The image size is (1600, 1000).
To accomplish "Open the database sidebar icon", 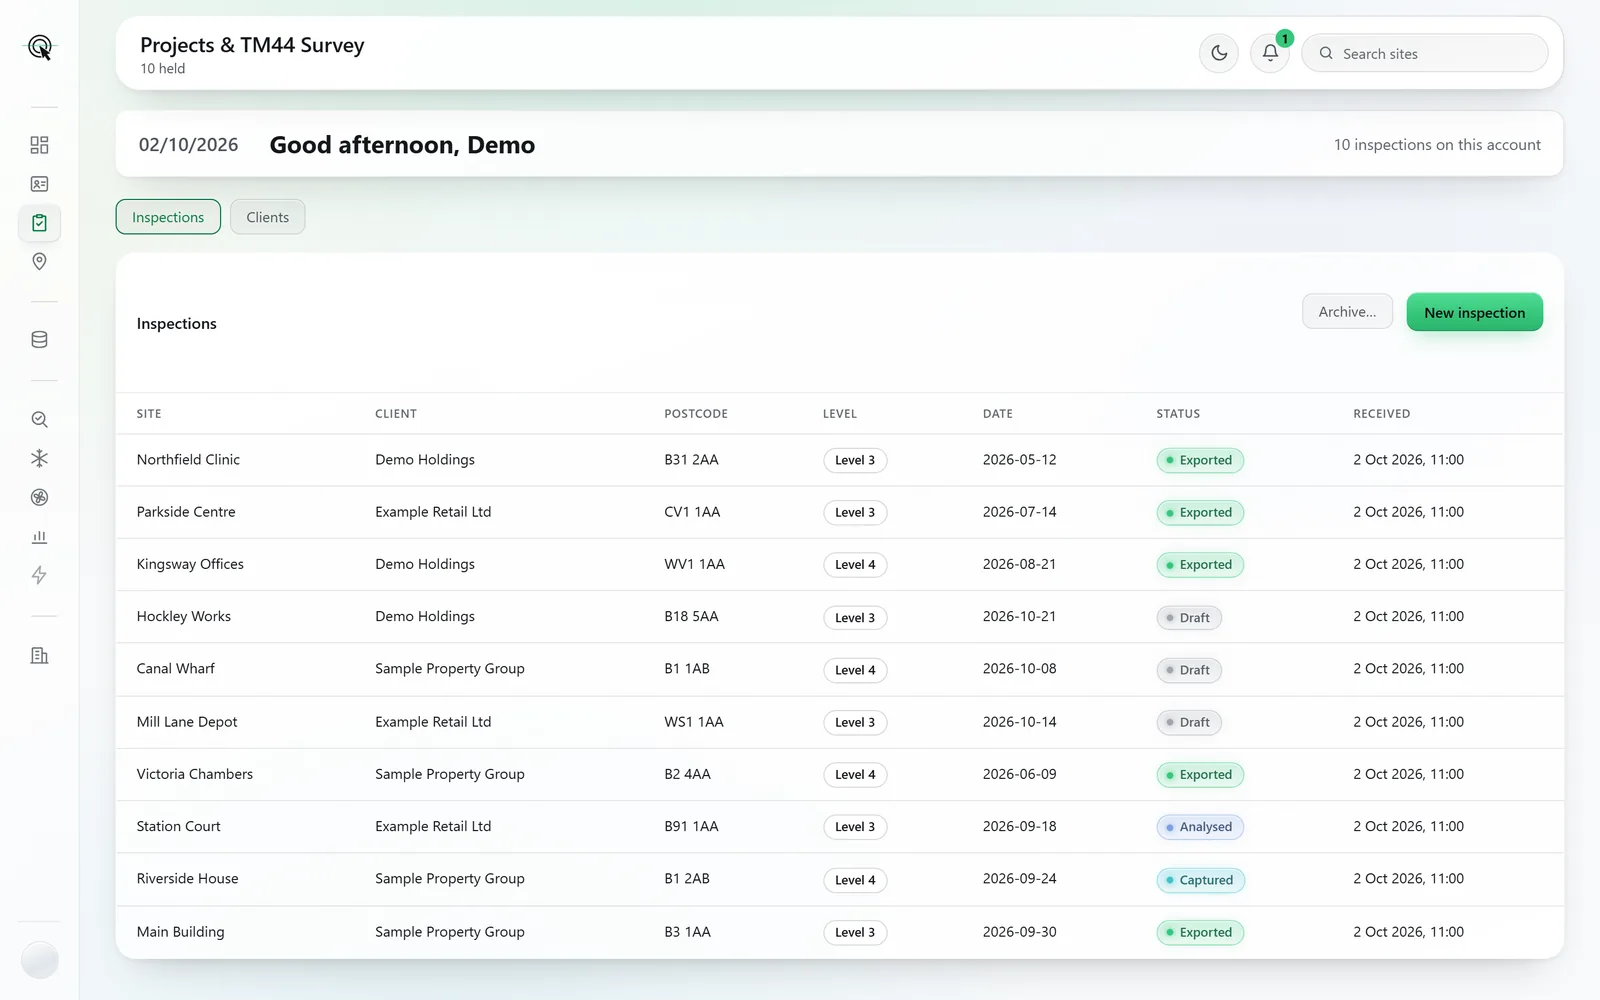I will (39, 340).
